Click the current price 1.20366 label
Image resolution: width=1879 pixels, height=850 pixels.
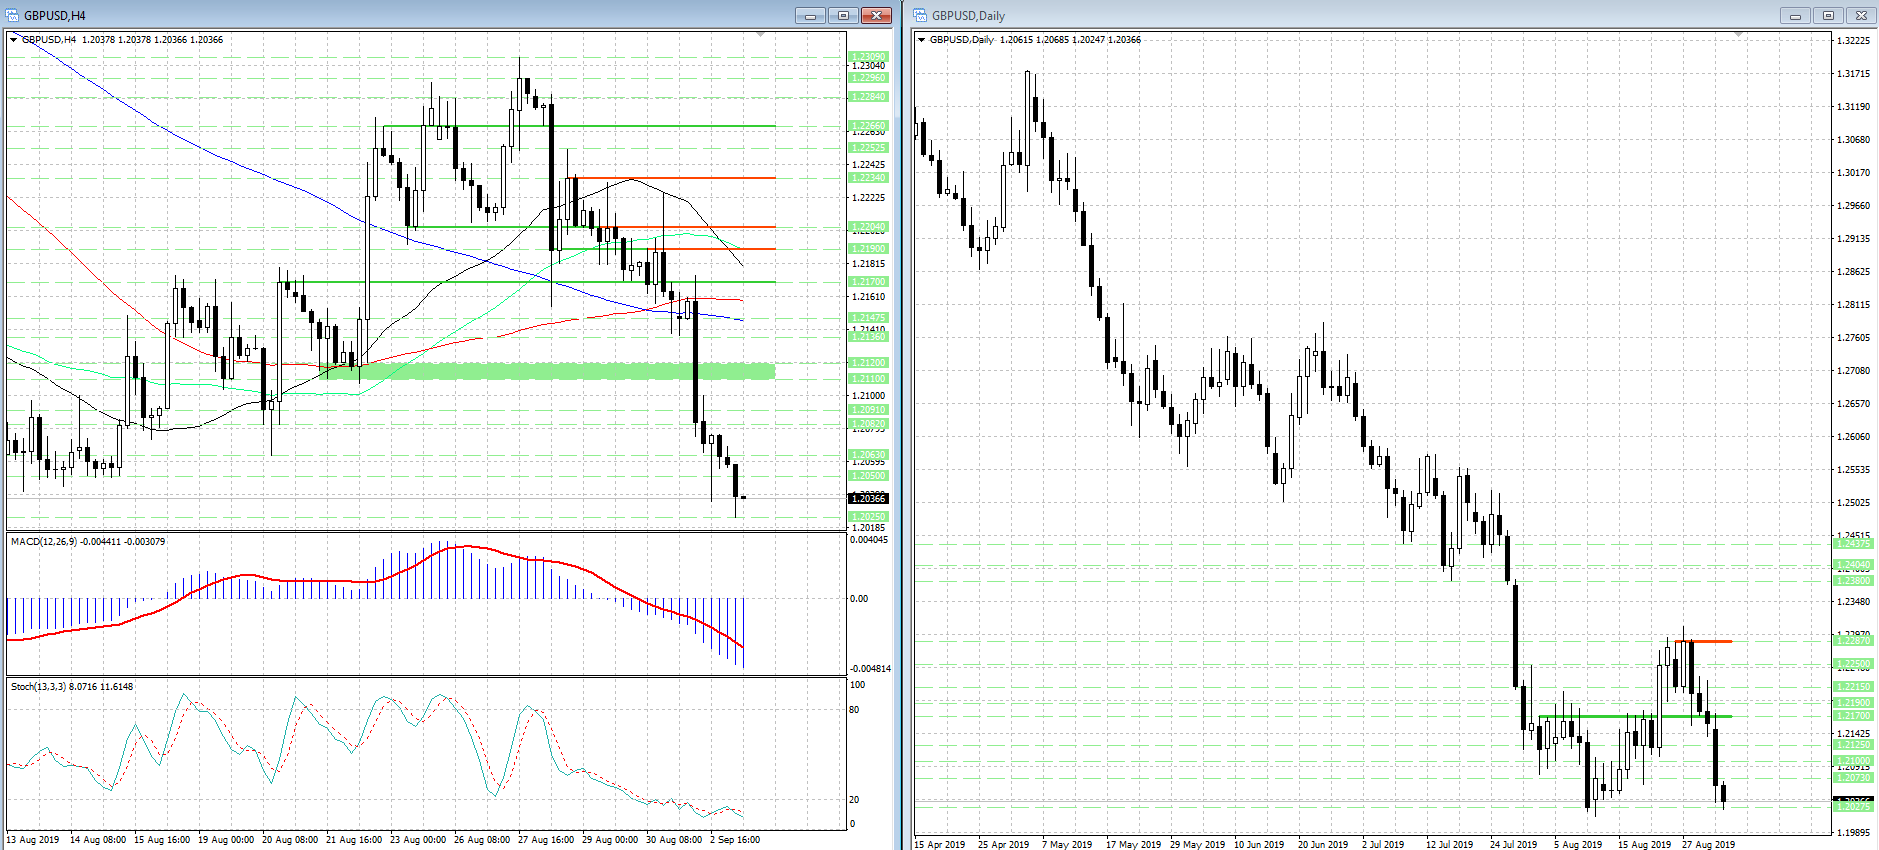(867, 498)
